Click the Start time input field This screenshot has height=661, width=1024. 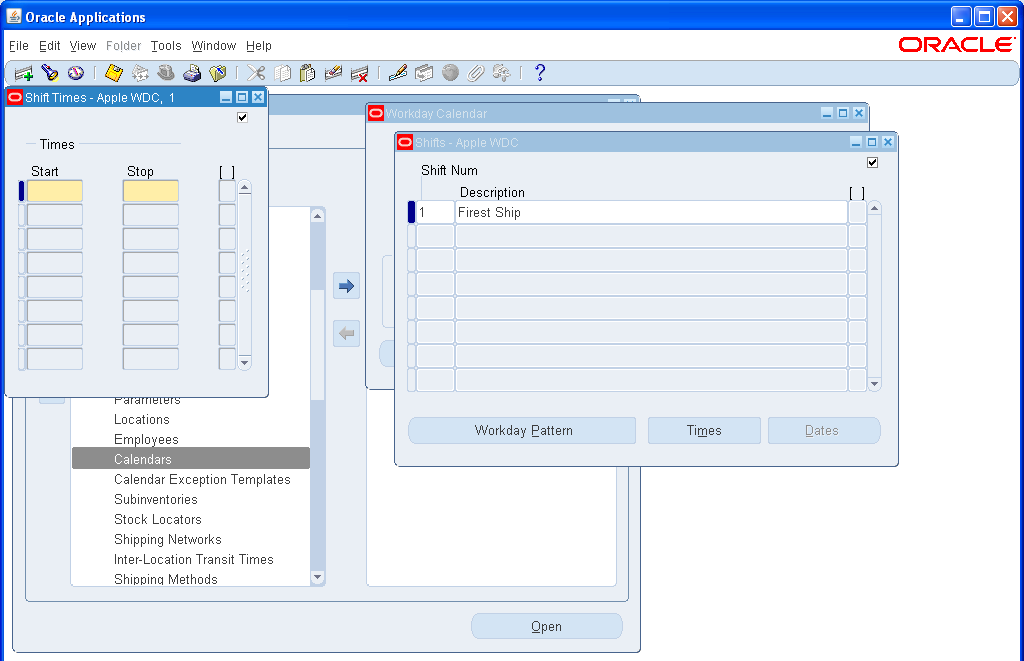point(55,190)
